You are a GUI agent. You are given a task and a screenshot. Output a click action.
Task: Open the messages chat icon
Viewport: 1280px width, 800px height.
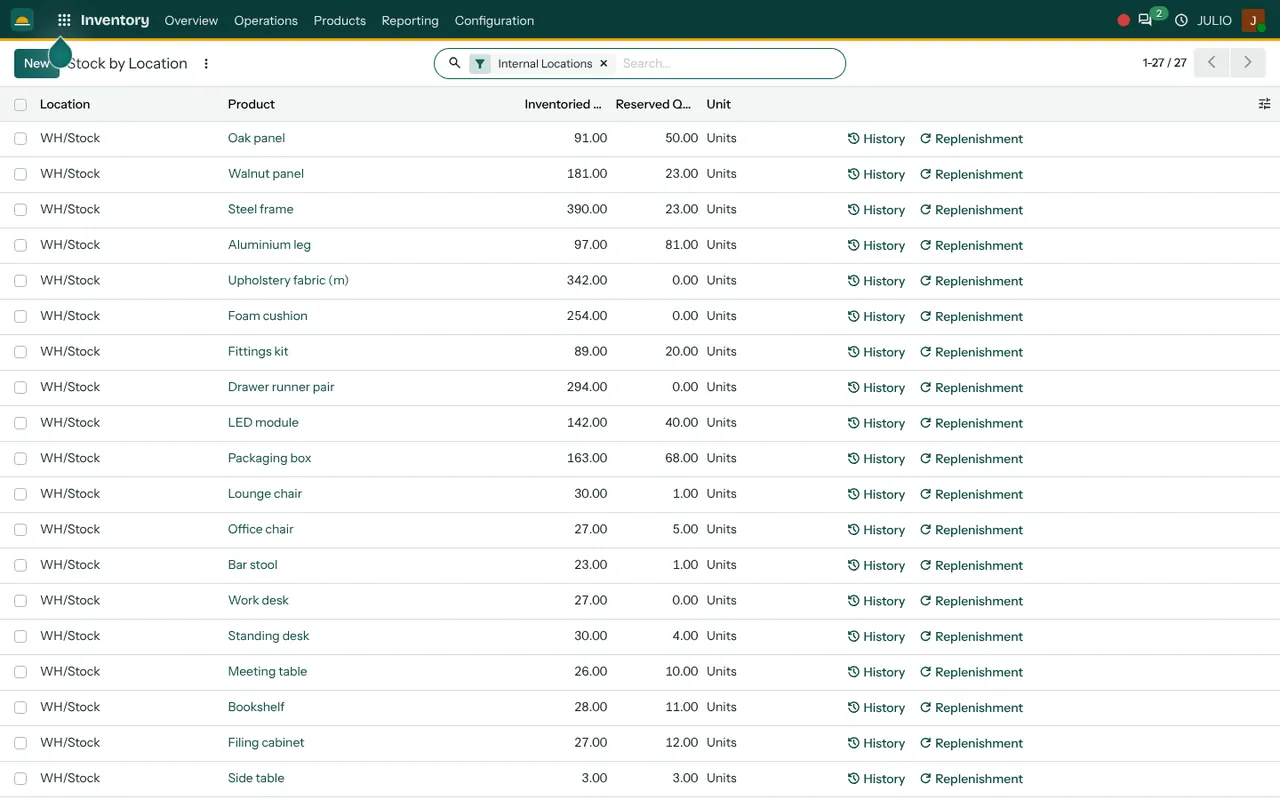tap(1145, 20)
